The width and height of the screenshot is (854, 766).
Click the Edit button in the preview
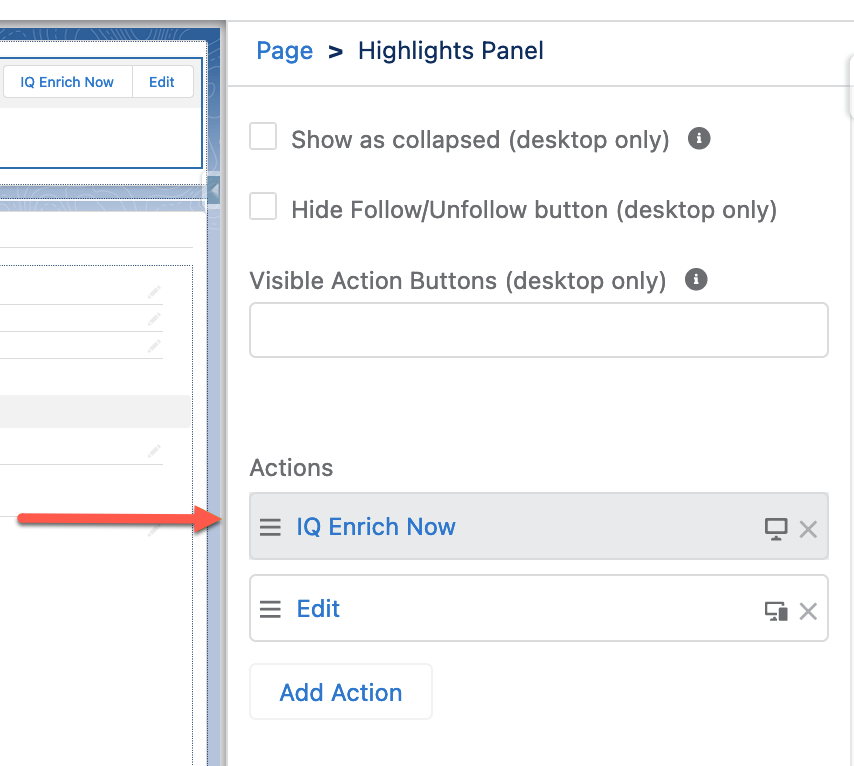click(162, 81)
